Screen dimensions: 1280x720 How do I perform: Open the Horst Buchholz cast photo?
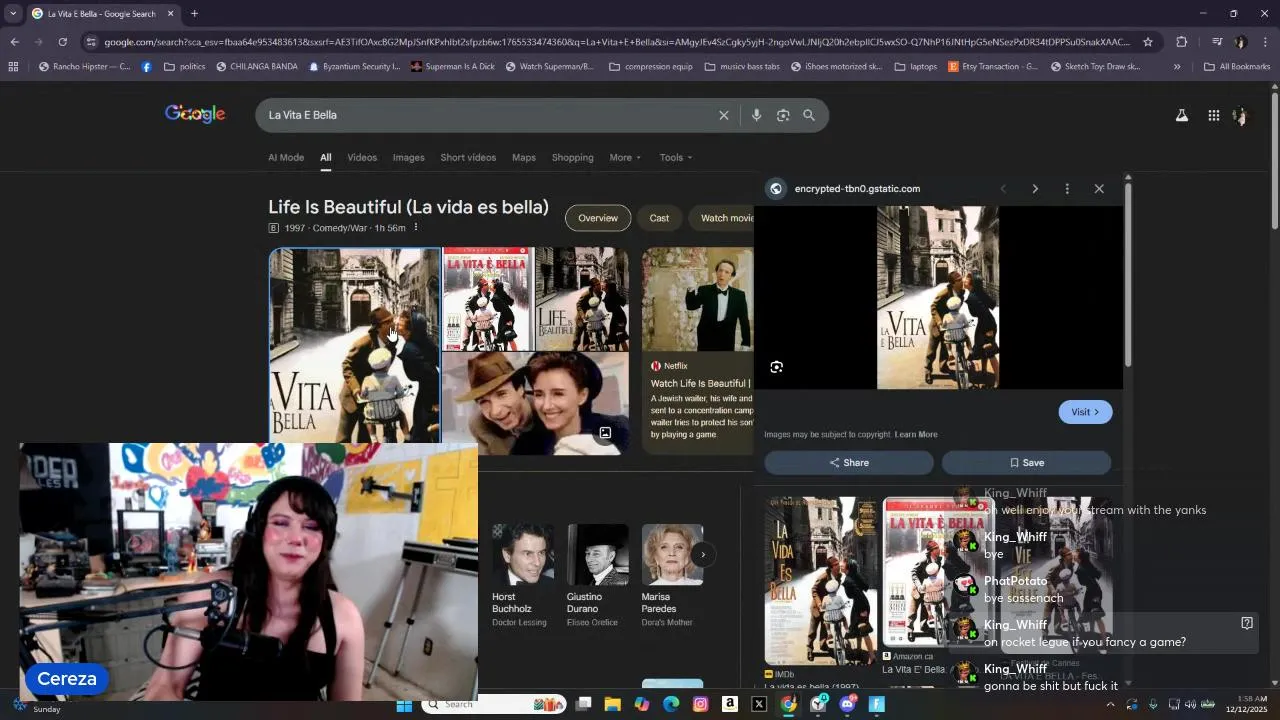pos(523,554)
